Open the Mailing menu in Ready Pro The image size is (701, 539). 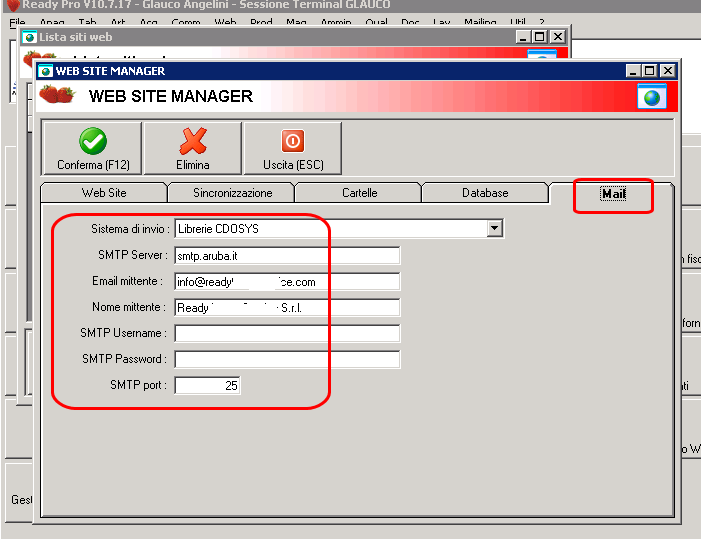pos(480,22)
